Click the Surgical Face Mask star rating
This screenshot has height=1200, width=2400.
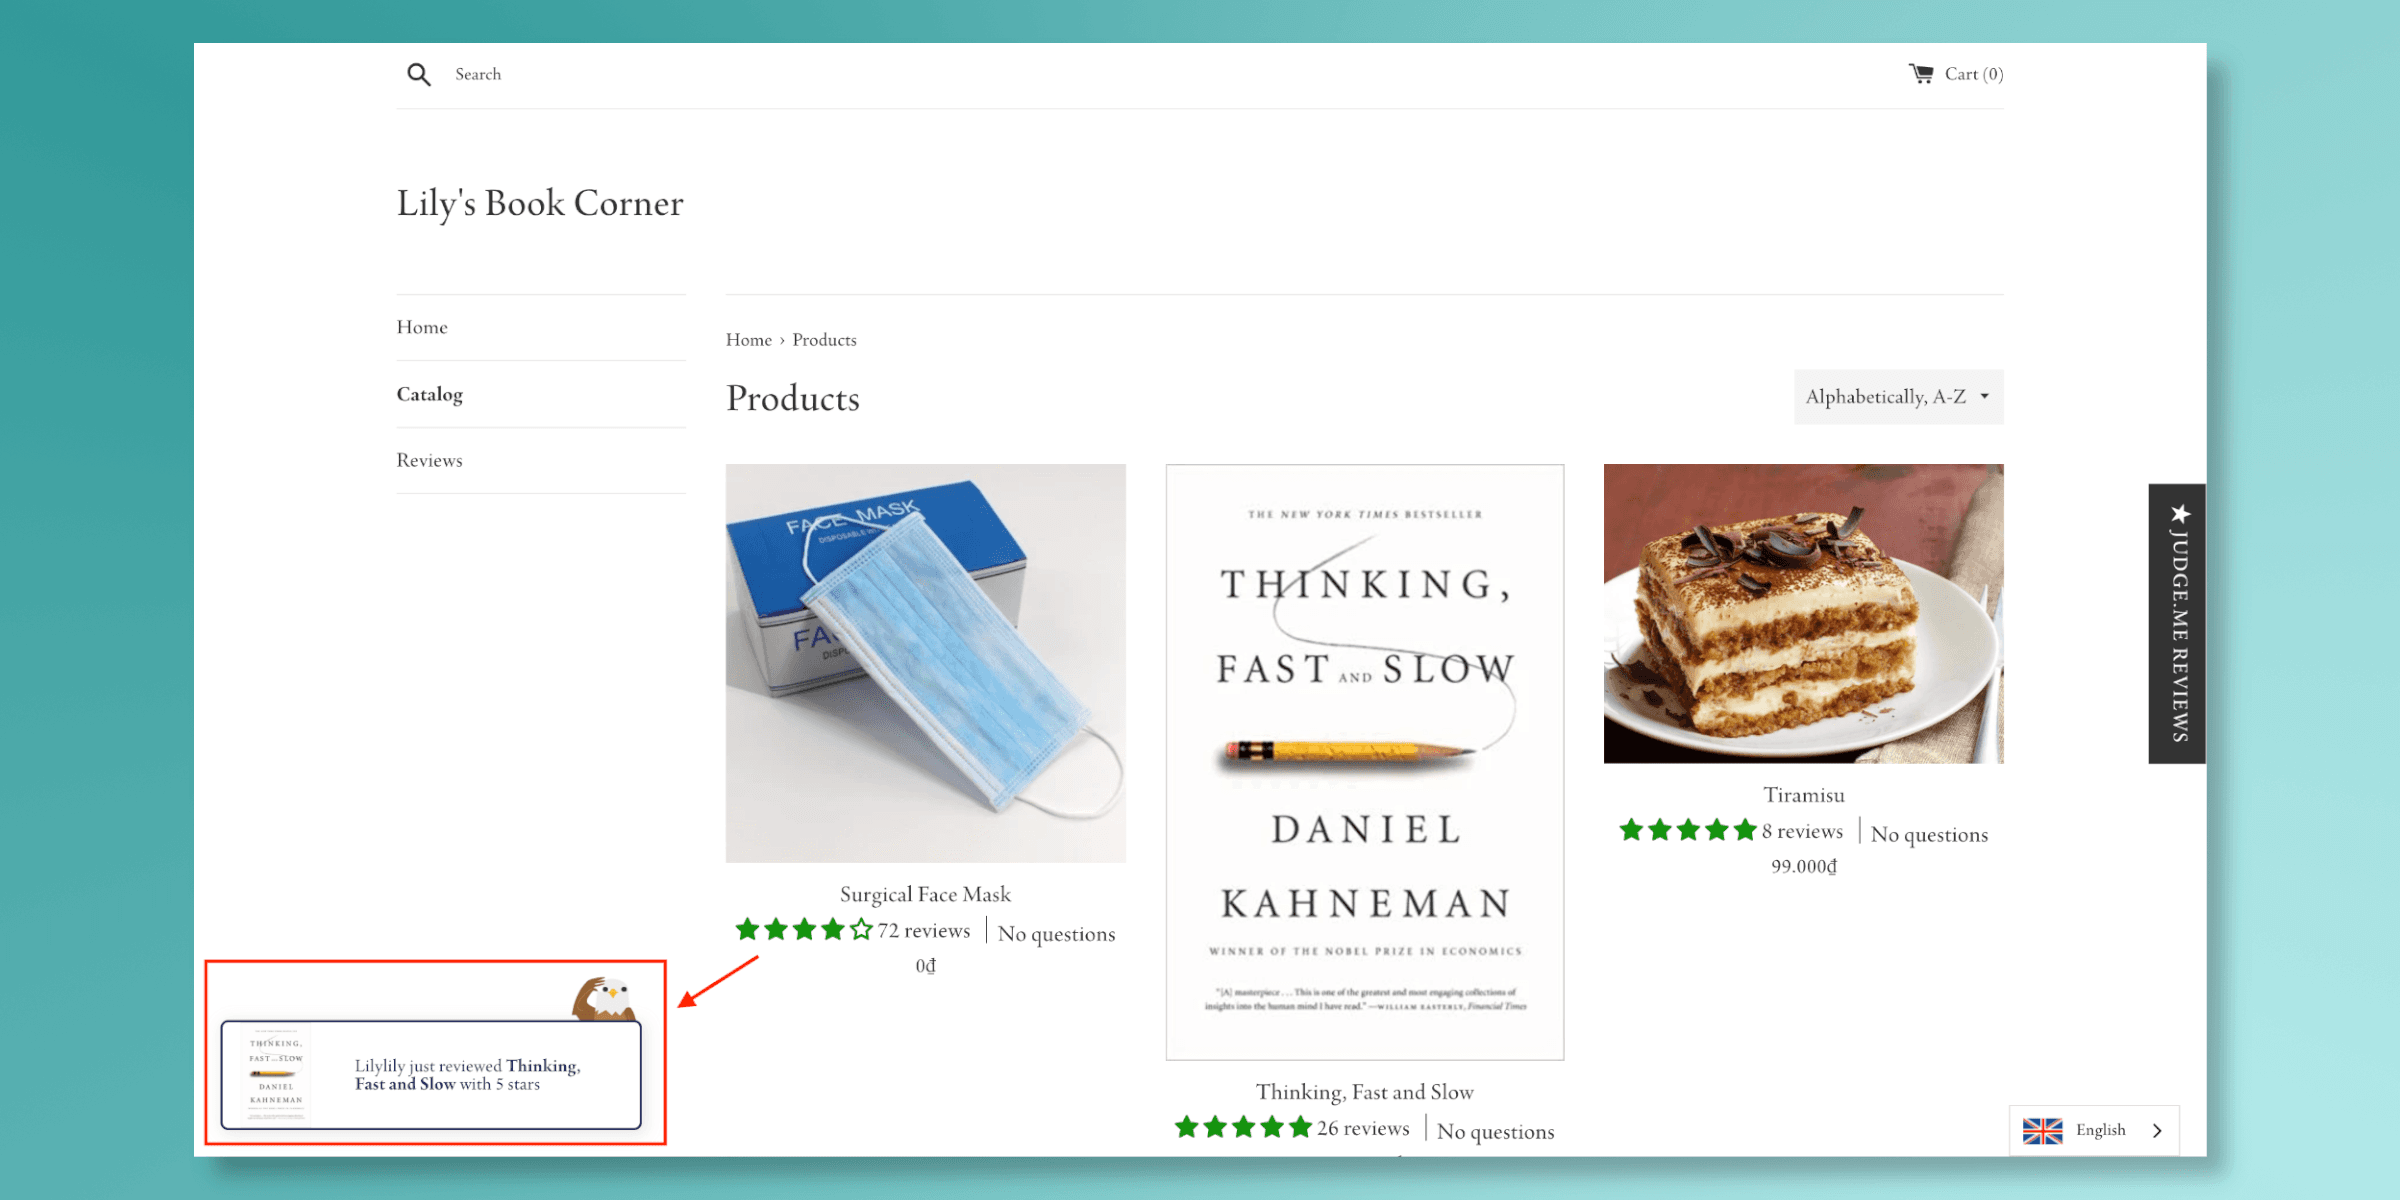point(804,930)
